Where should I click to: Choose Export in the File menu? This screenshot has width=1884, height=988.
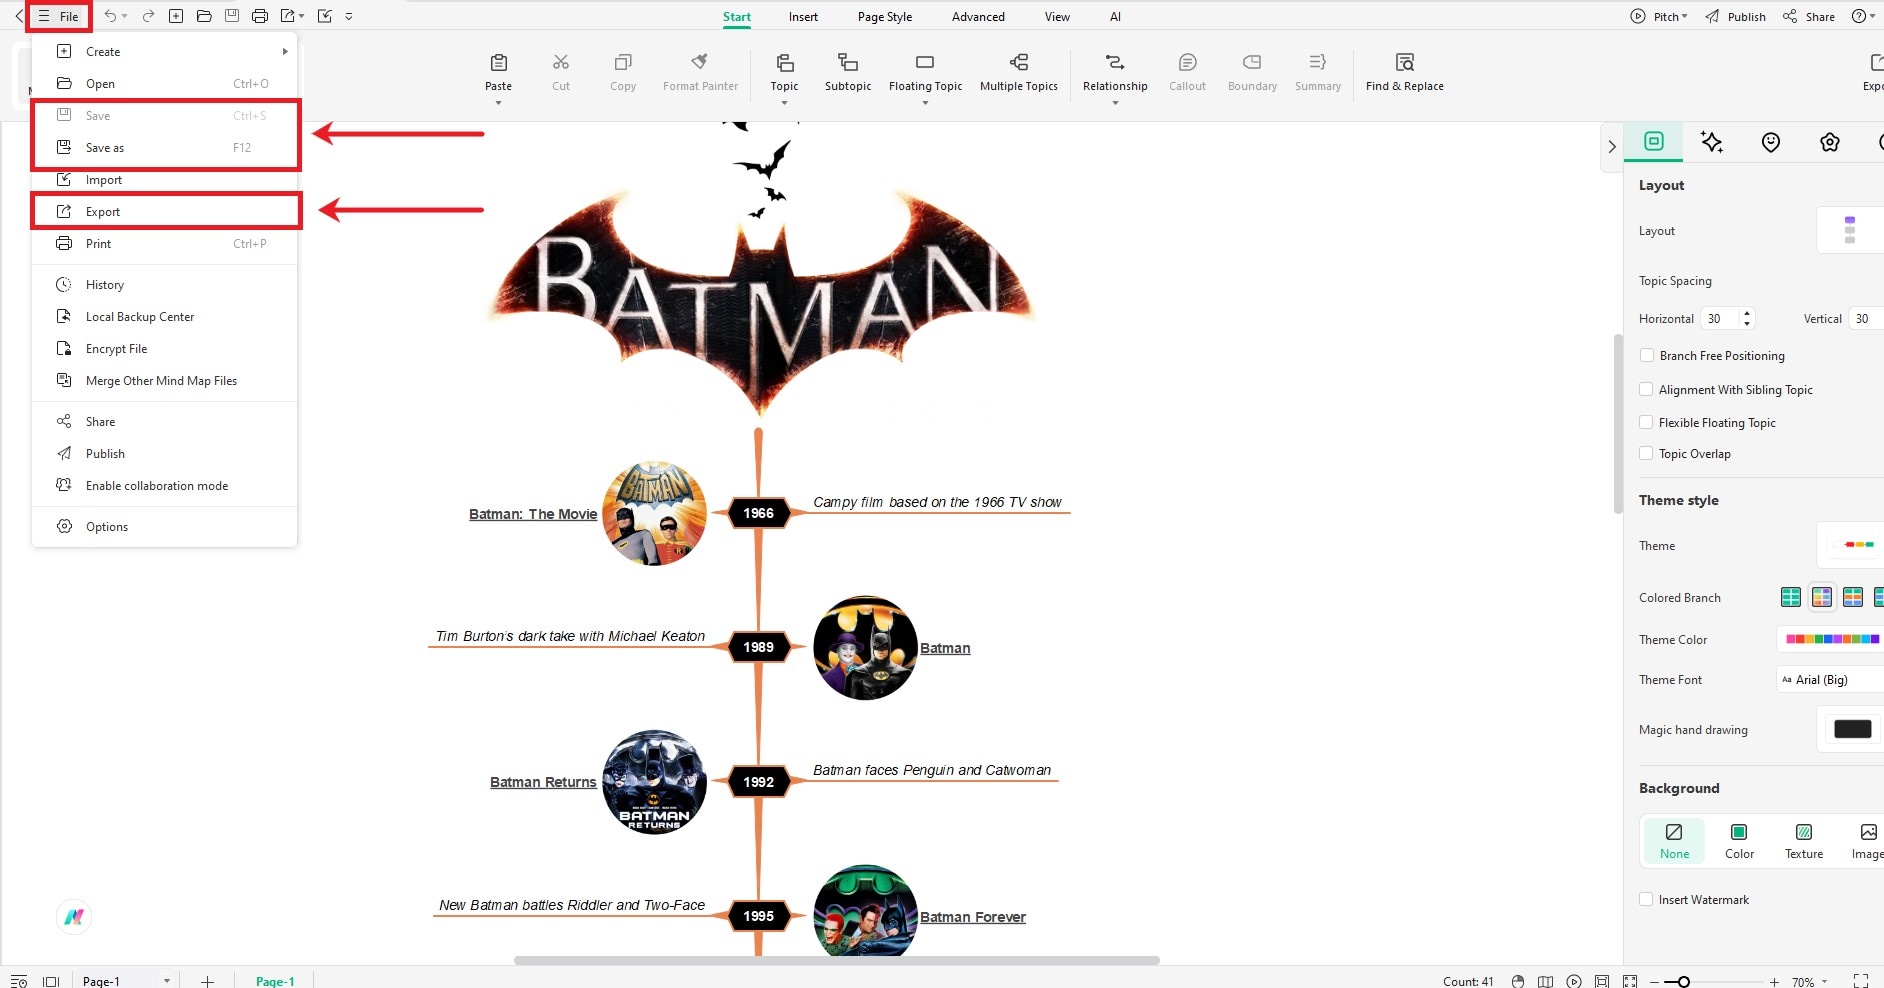click(x=165, y=212)
